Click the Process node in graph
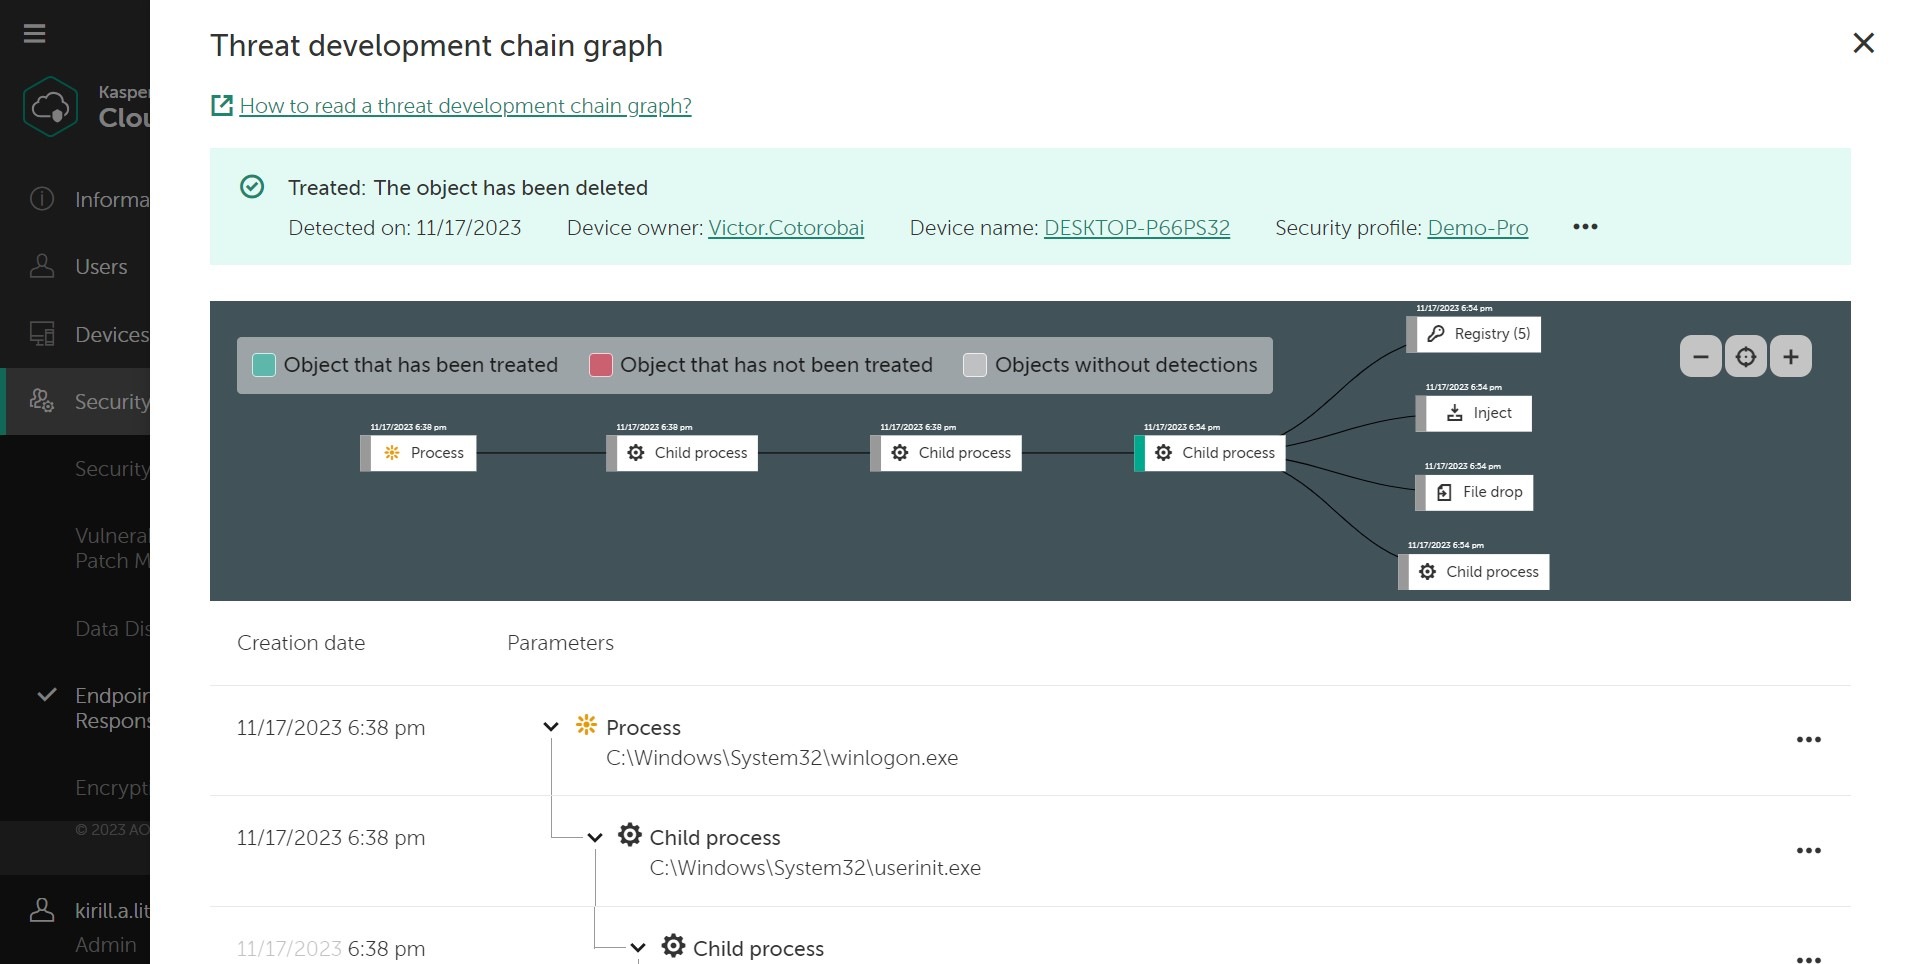 click(x=425, y=453)
